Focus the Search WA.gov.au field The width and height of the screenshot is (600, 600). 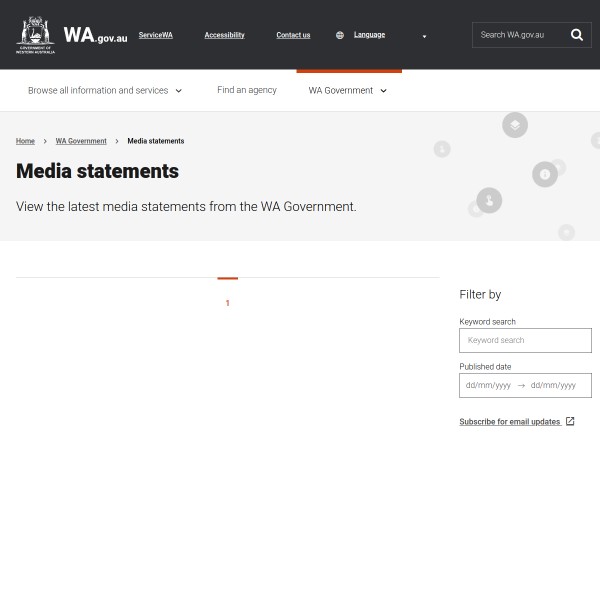click(520, 35)
